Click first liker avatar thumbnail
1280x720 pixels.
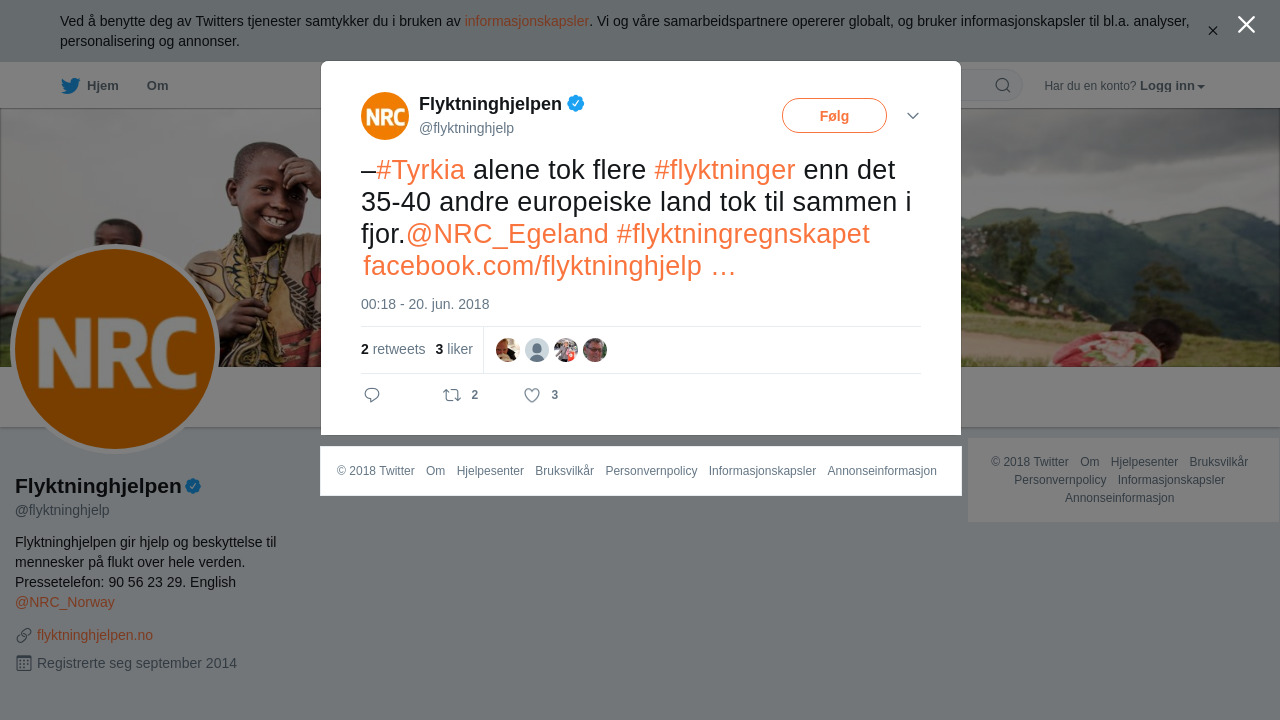coord(508,350)
